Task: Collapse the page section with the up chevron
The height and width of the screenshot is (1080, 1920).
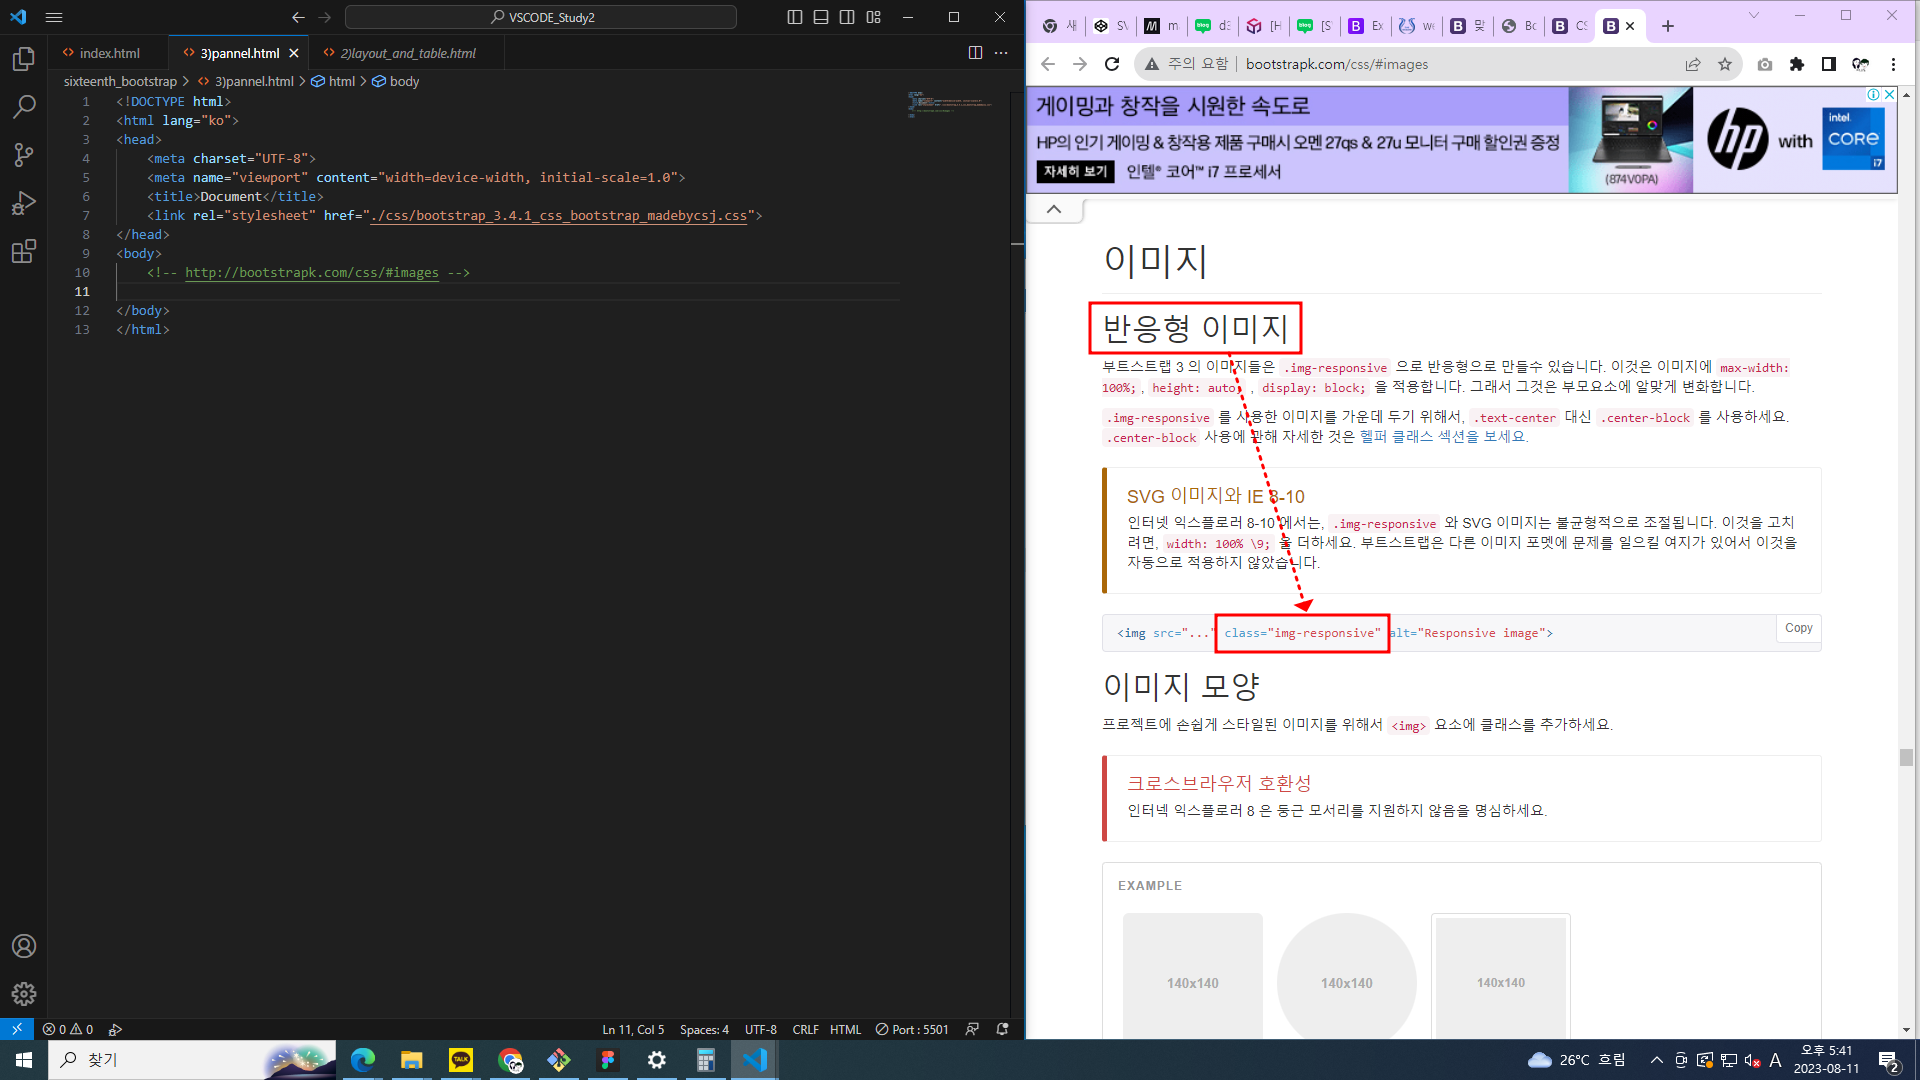Action: point(1054,209)
